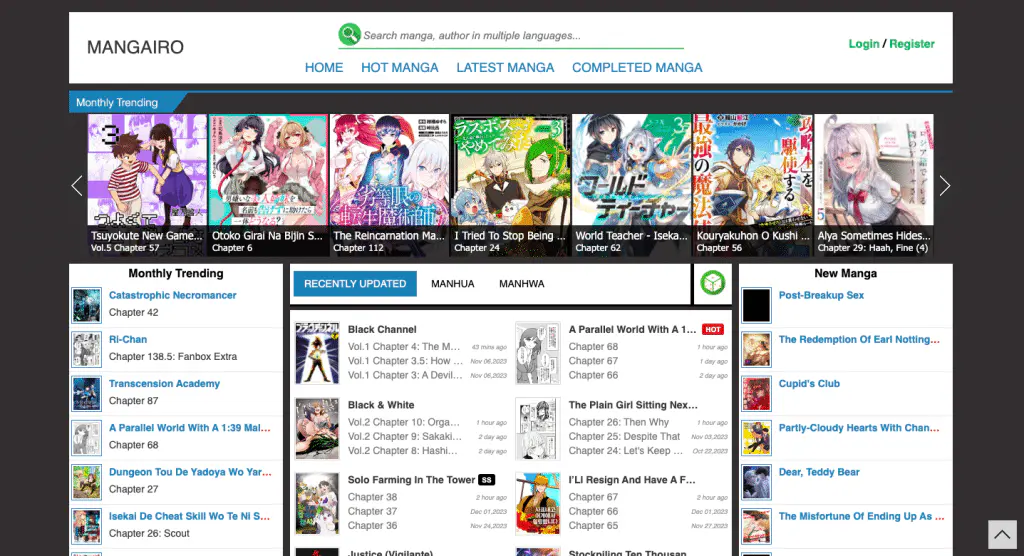The width and height of the screenshot is (1024, 556).
Task: Show previous trending carousel slide
Action: tap(77, 186)
